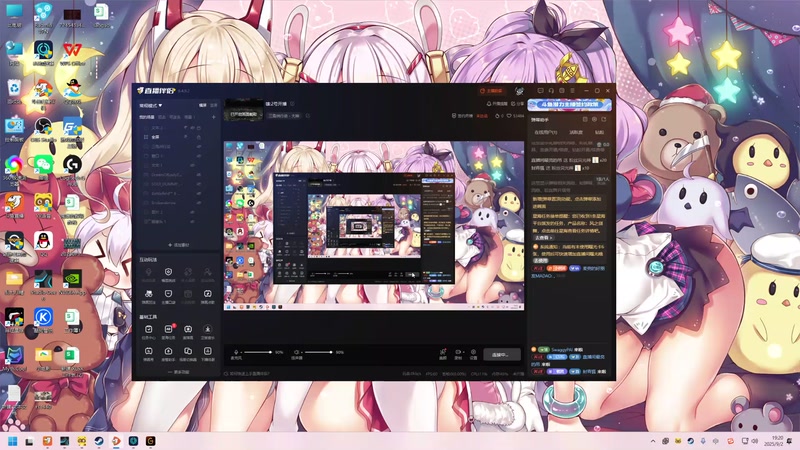Adjust the speaker volume slider

pos(318,352)
